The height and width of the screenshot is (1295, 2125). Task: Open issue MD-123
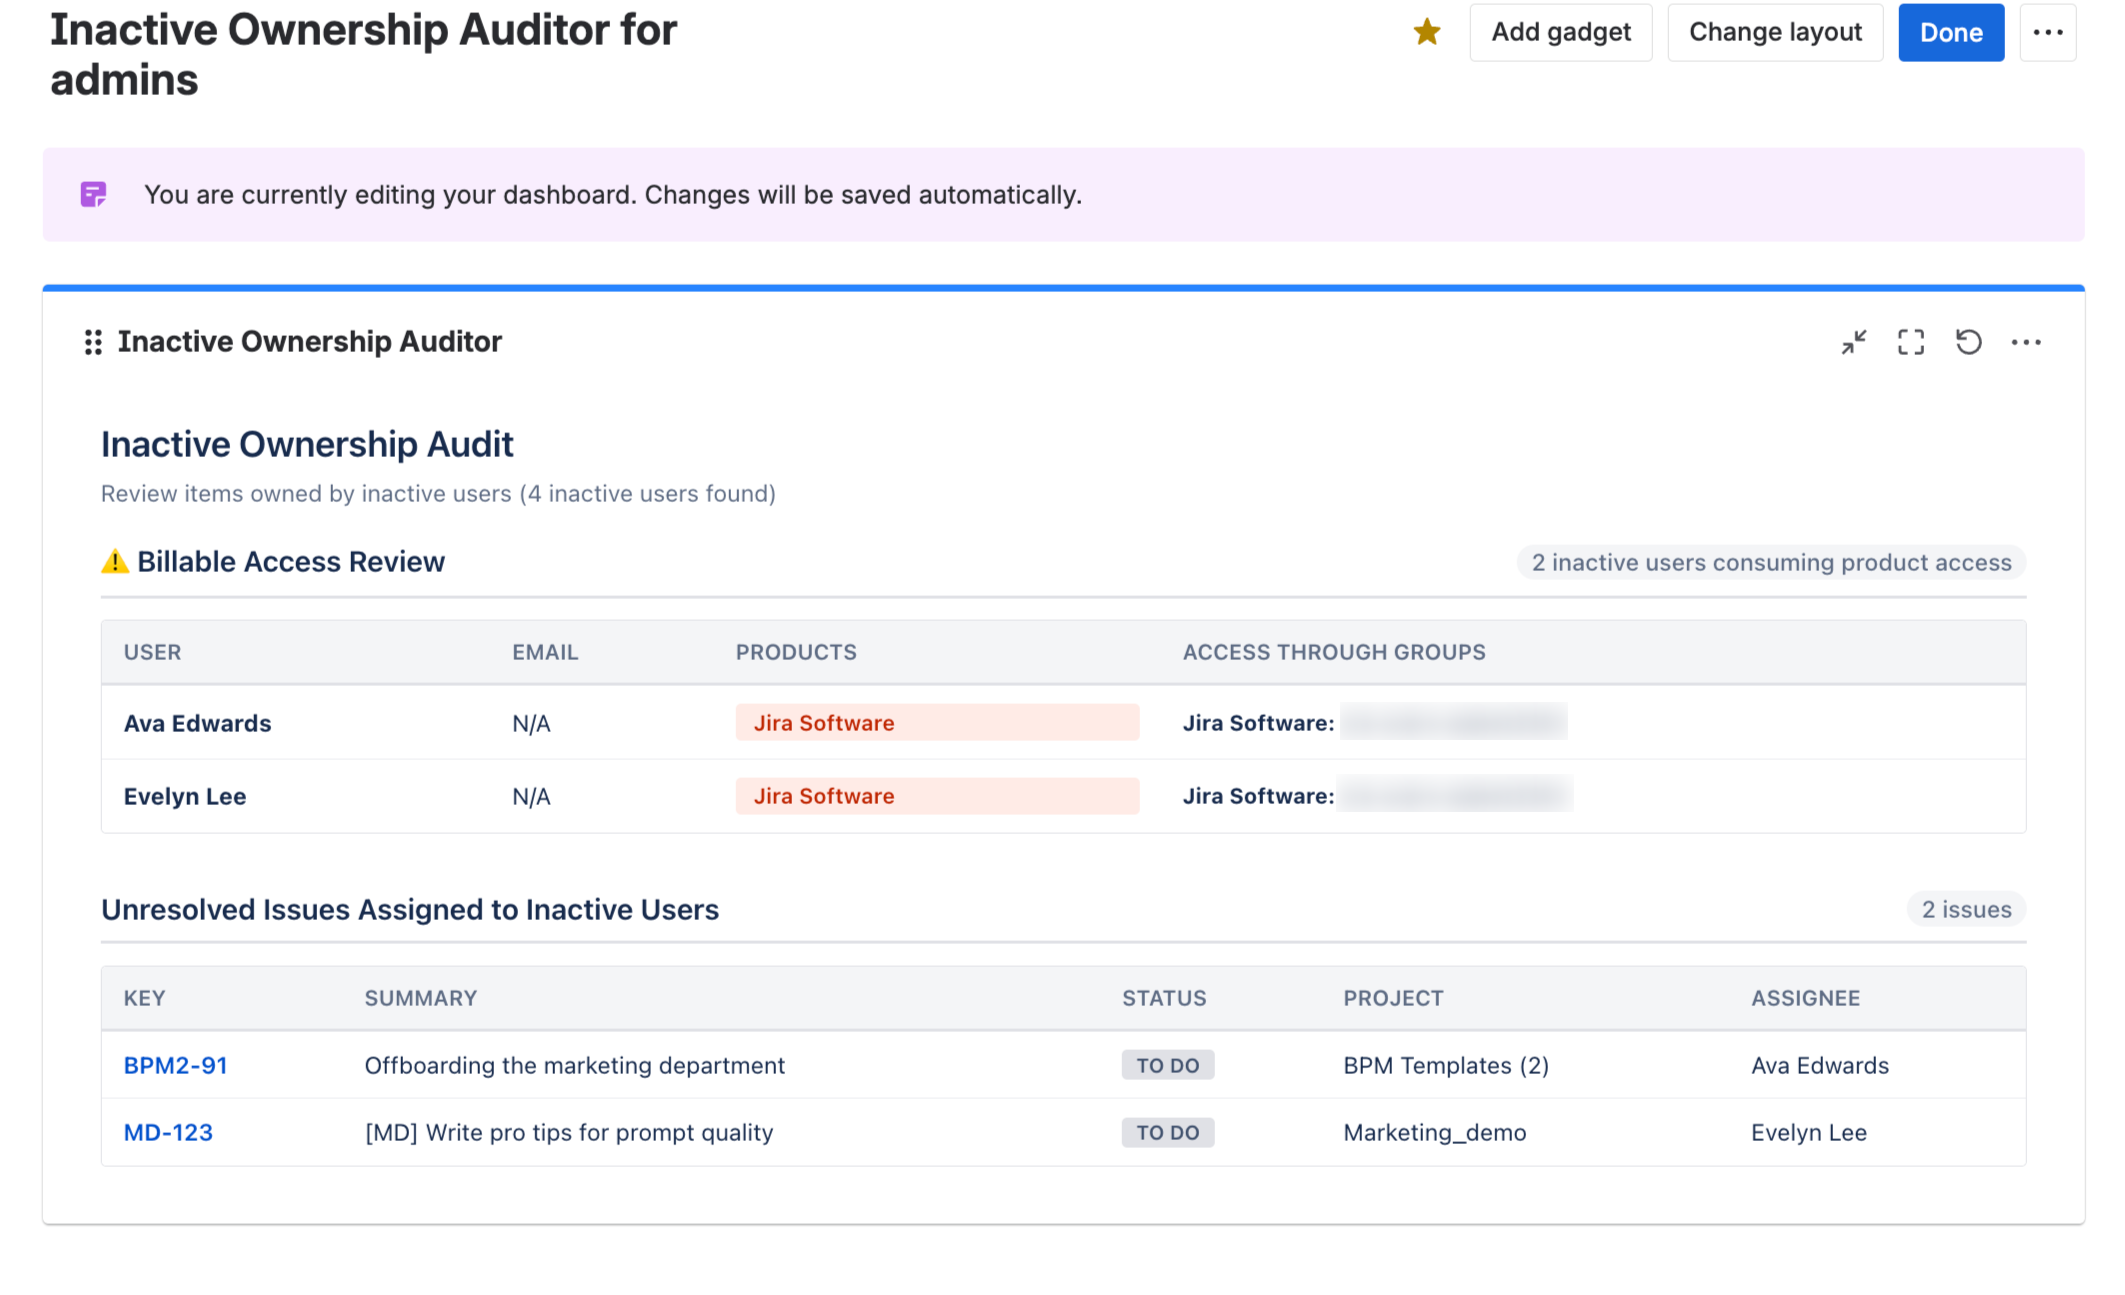(x=168, y=1132)
